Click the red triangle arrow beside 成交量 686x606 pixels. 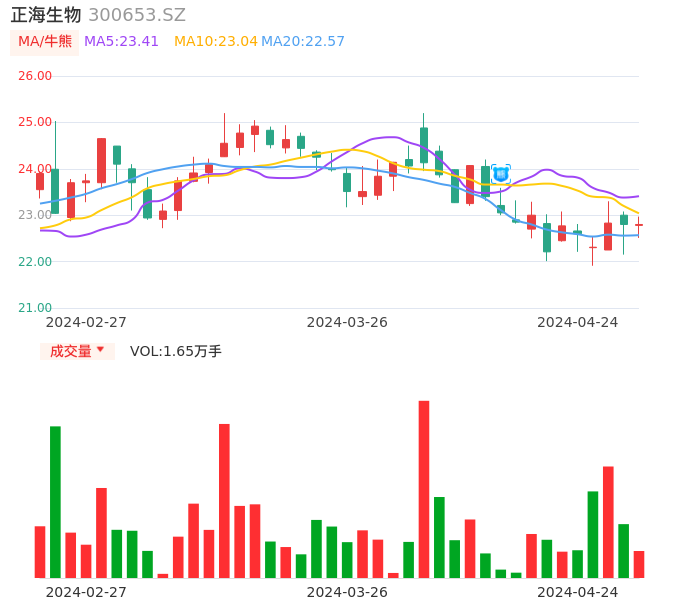pos(100,350)
